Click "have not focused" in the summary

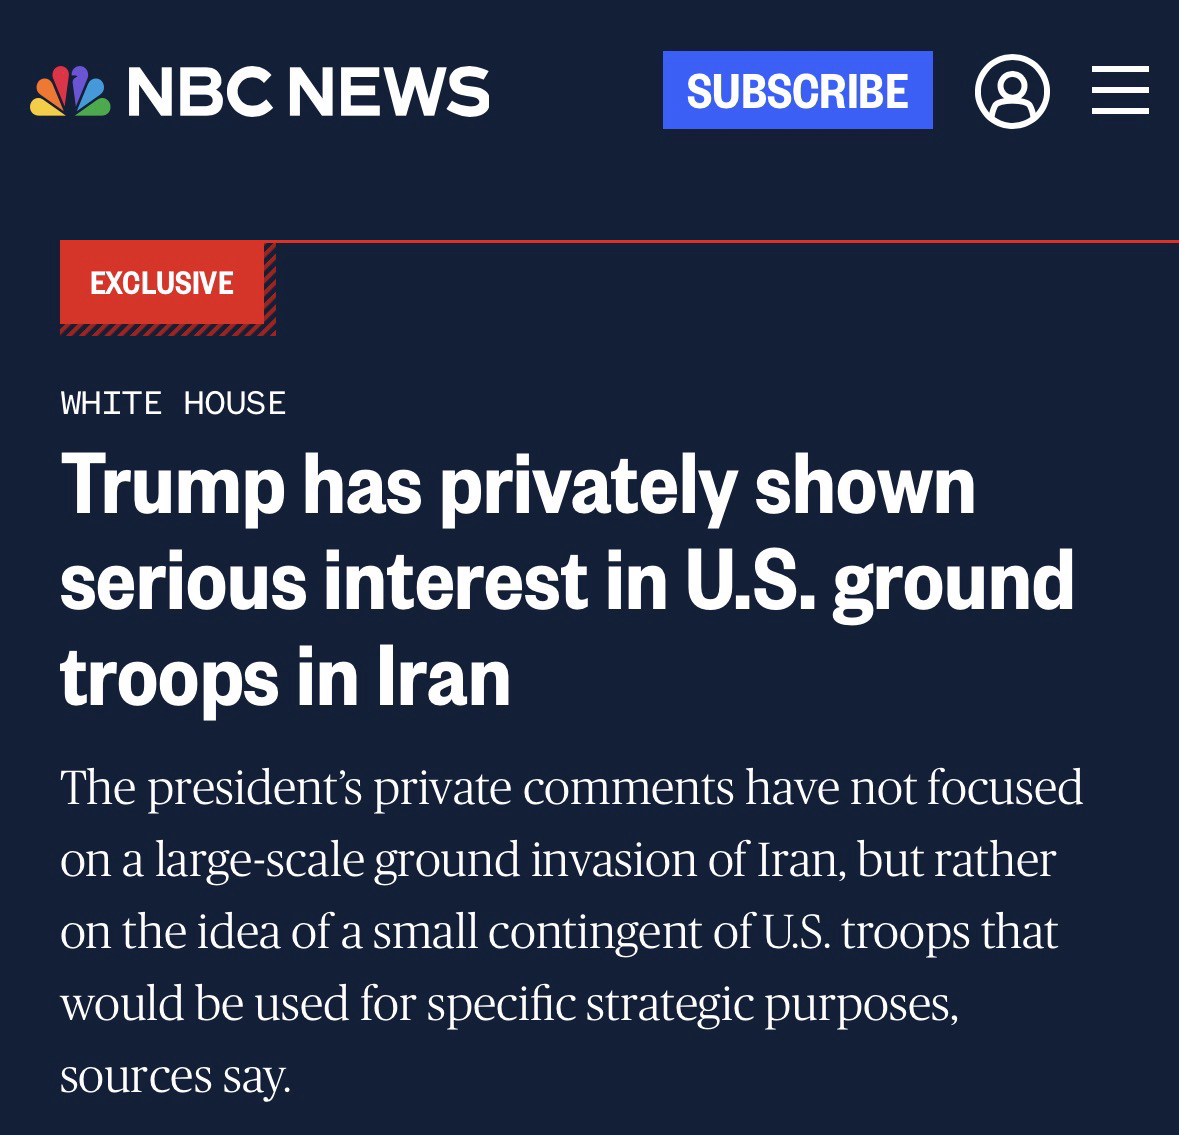[x=914, y=788]
